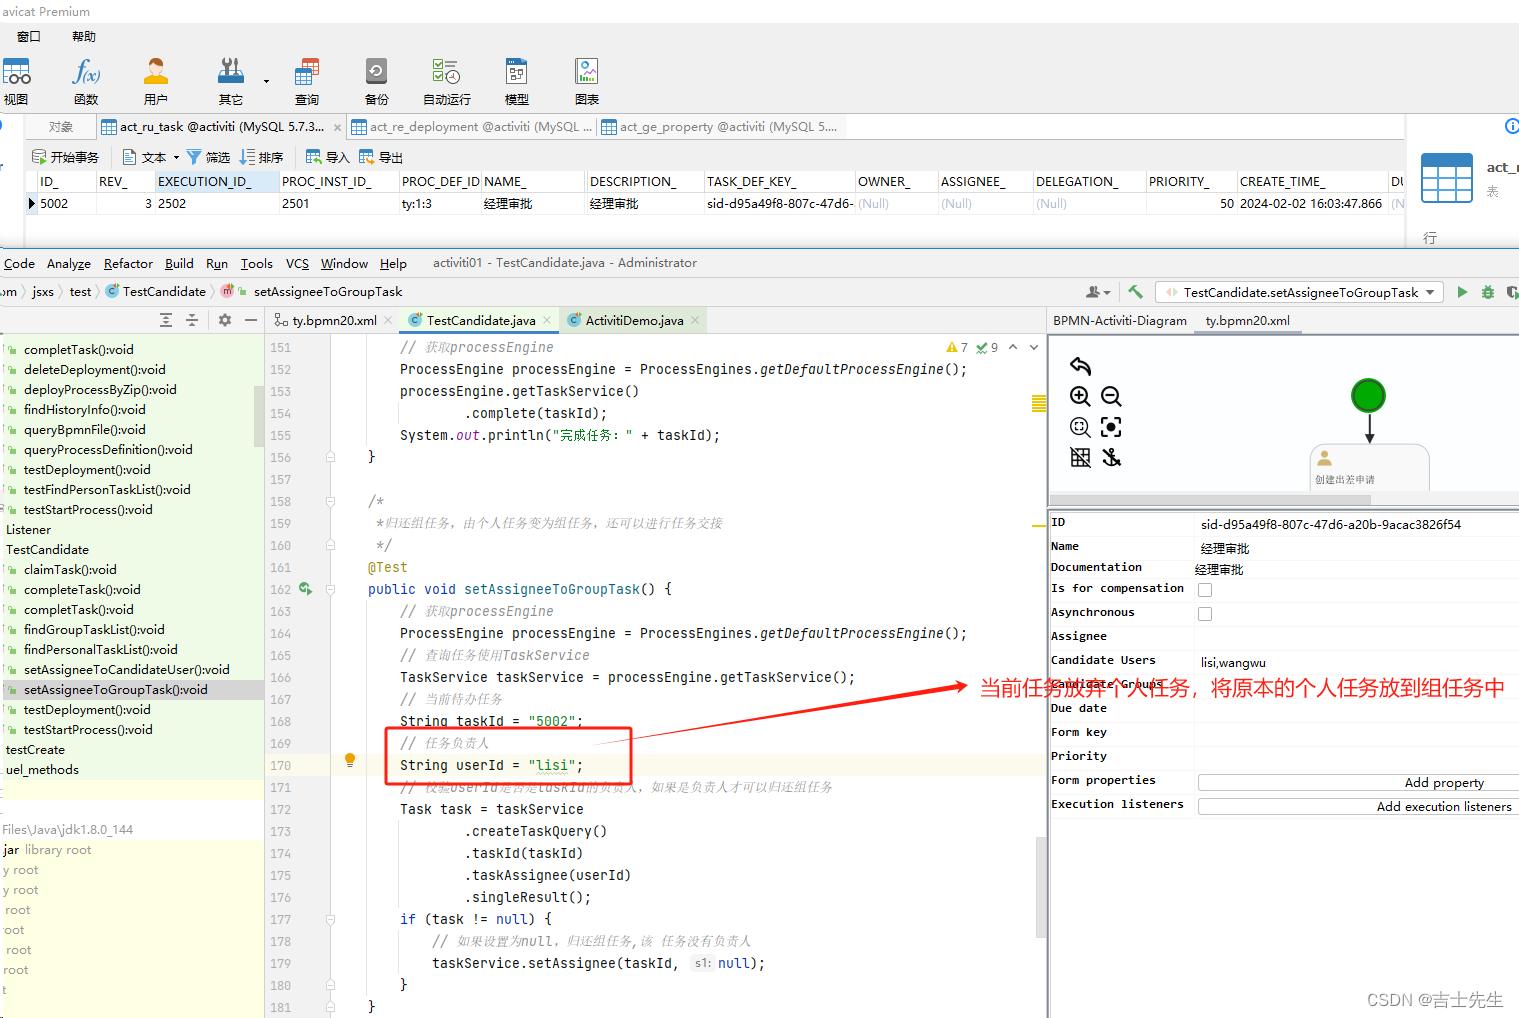Switch to the ActivitiDemo.java tab

click(x=634, y=320)
